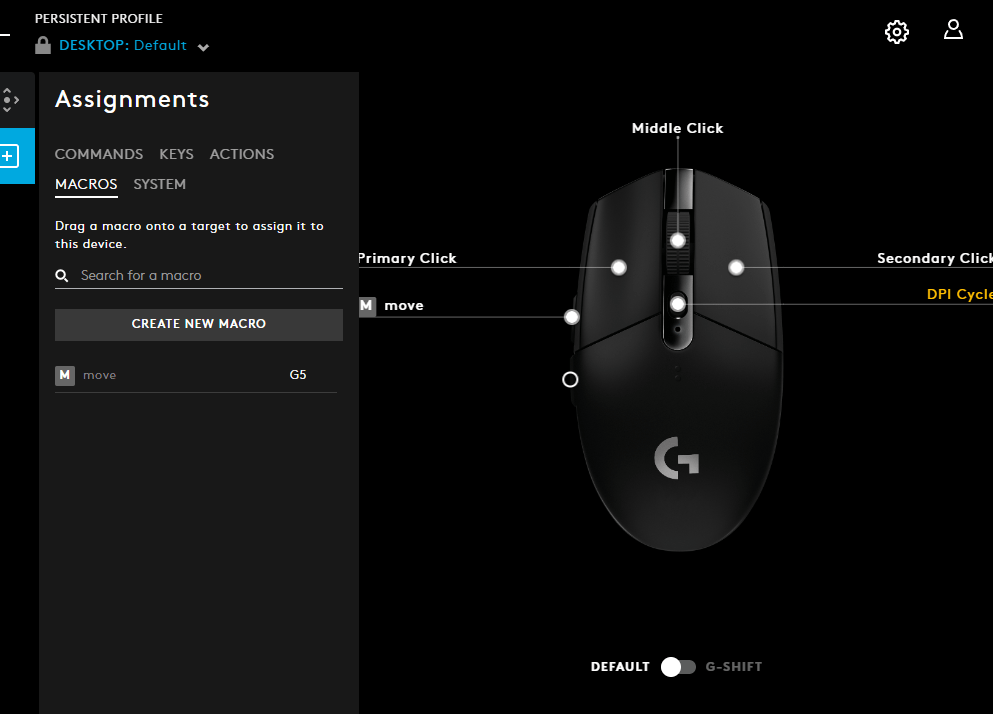The width and height of the screenshot is (993, 714).
Task: Click the CREATE NEW MACRO button
Action: point(199,324)
